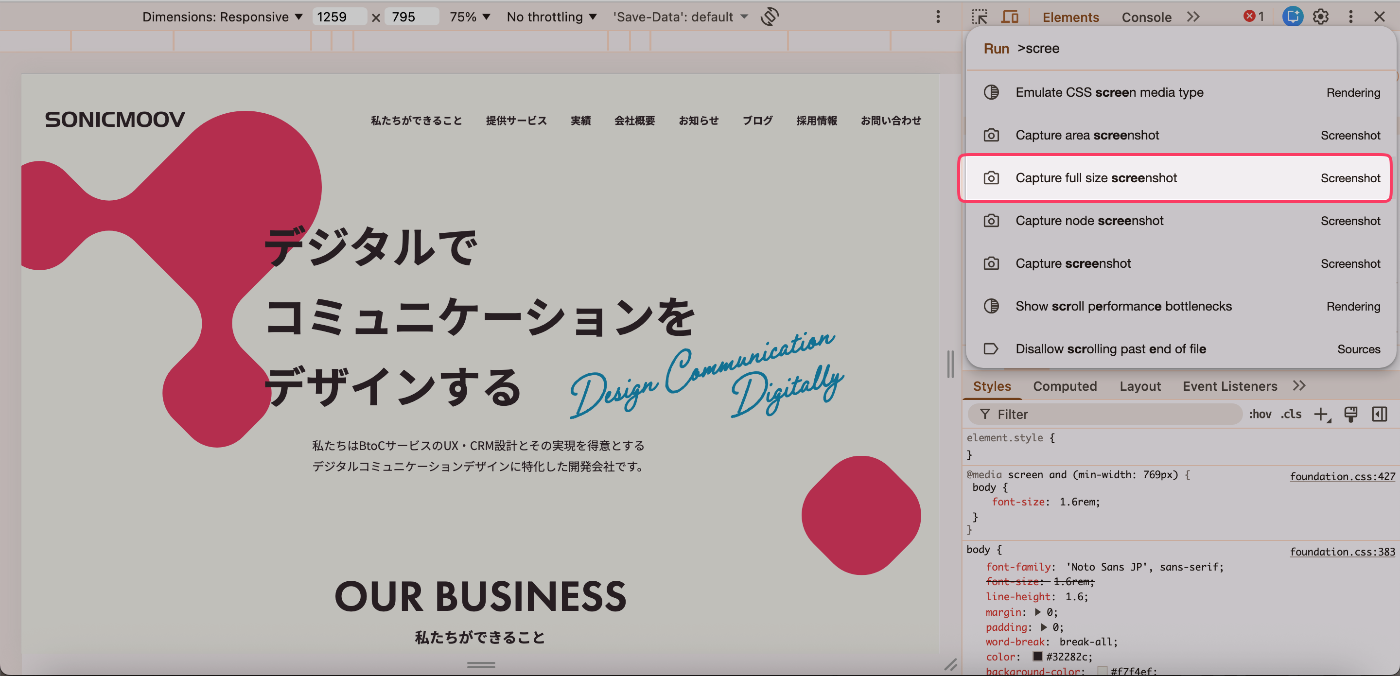Select the inspect element picker icon
1400x676 pixels.
tap(980, 17)
